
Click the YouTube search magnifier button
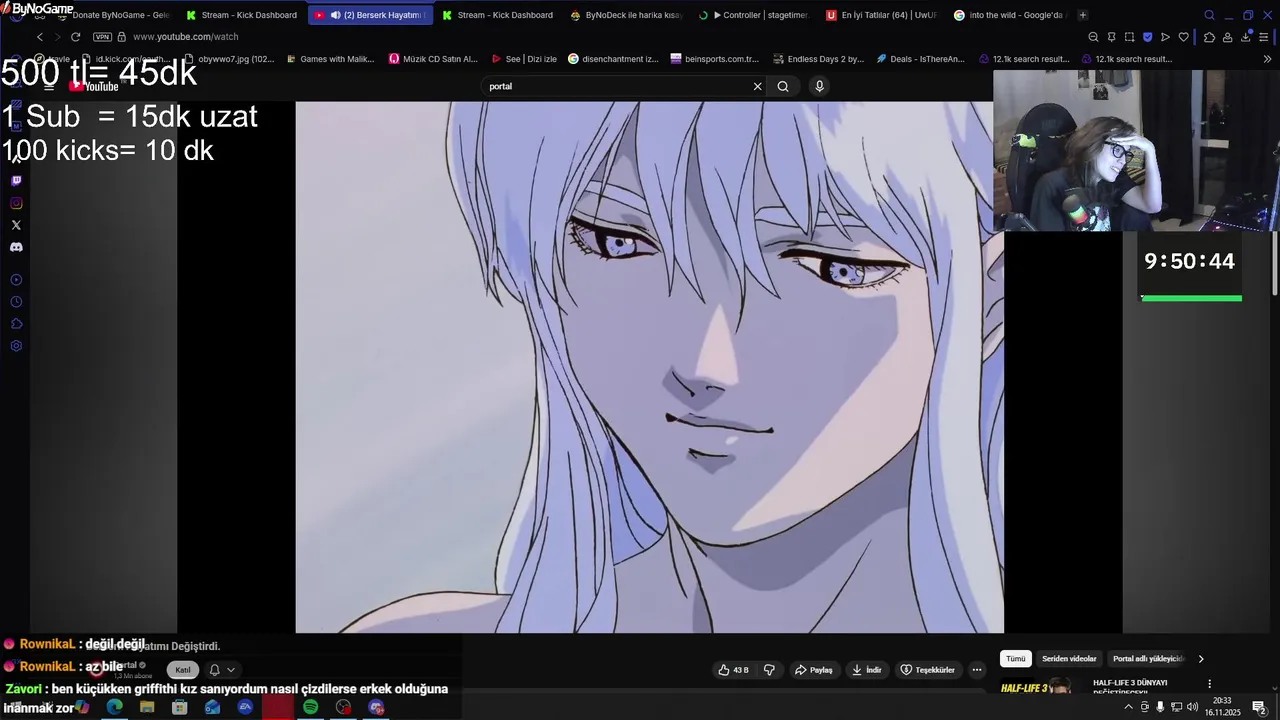point(783,86)
